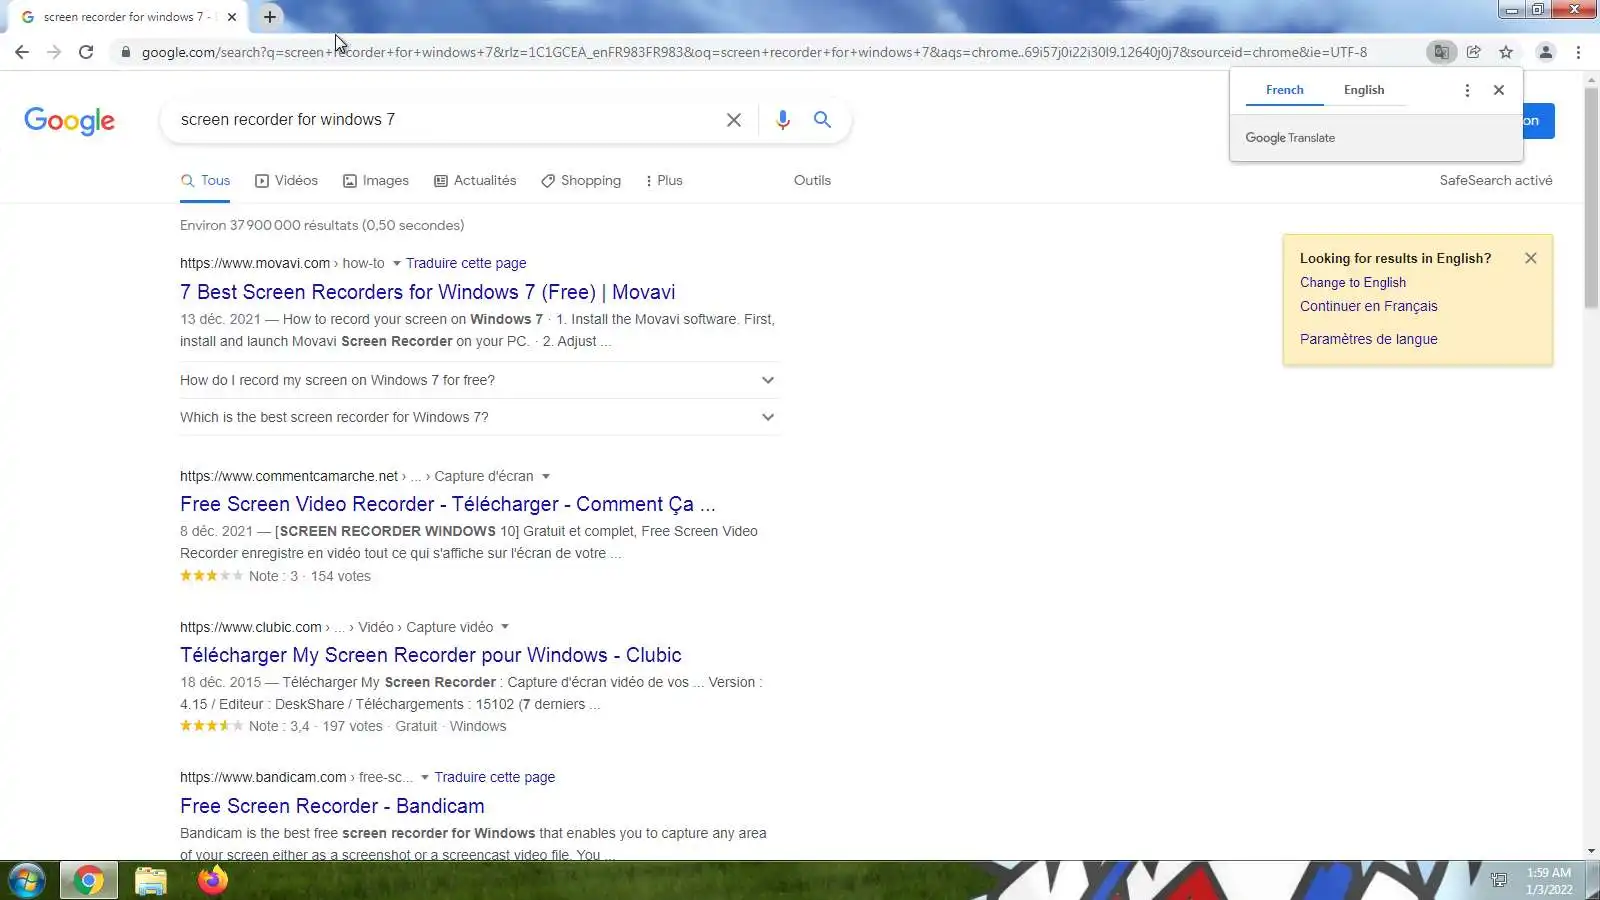
Task: Click 'Traduire cette page' for Movavi result
Action: (466, 264)
